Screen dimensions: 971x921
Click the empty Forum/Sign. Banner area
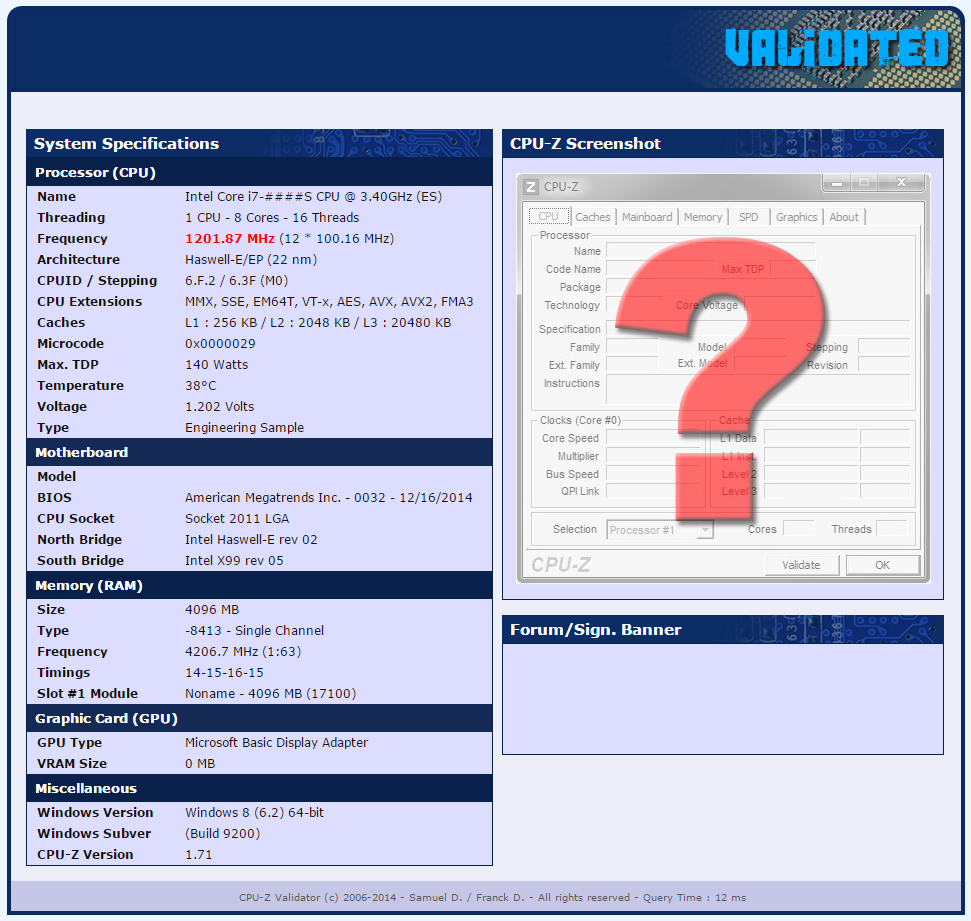(723, 699)
